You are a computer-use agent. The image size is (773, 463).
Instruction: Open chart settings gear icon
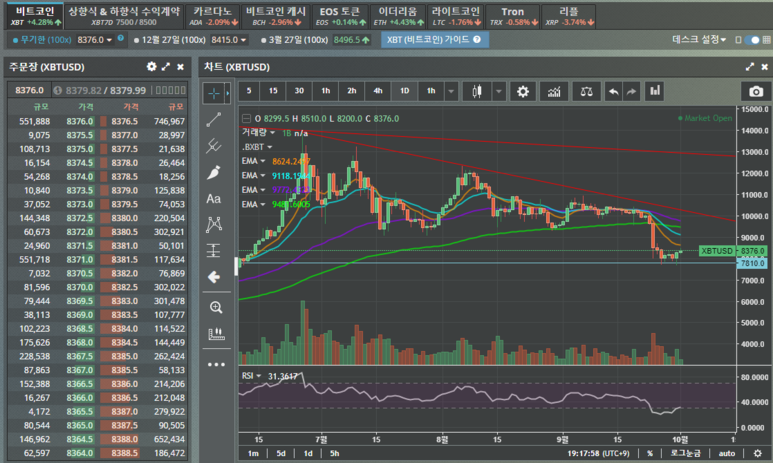click(x=523, y=91)
